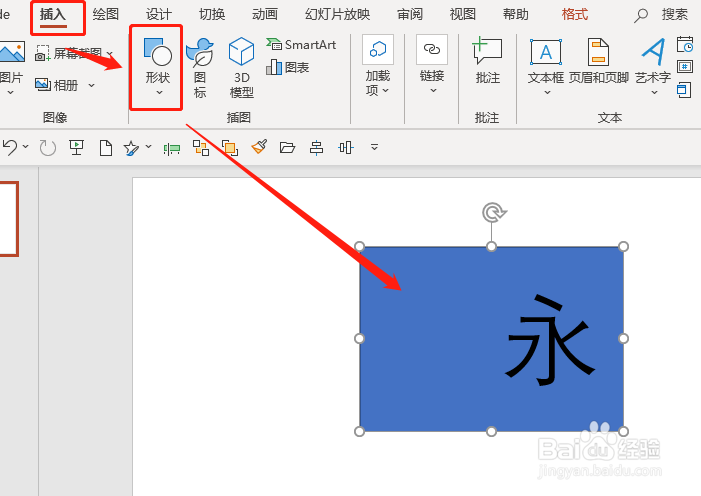Click the group objects icon
This screenshot has height=496, width=701.
click(x=201, y=148)
